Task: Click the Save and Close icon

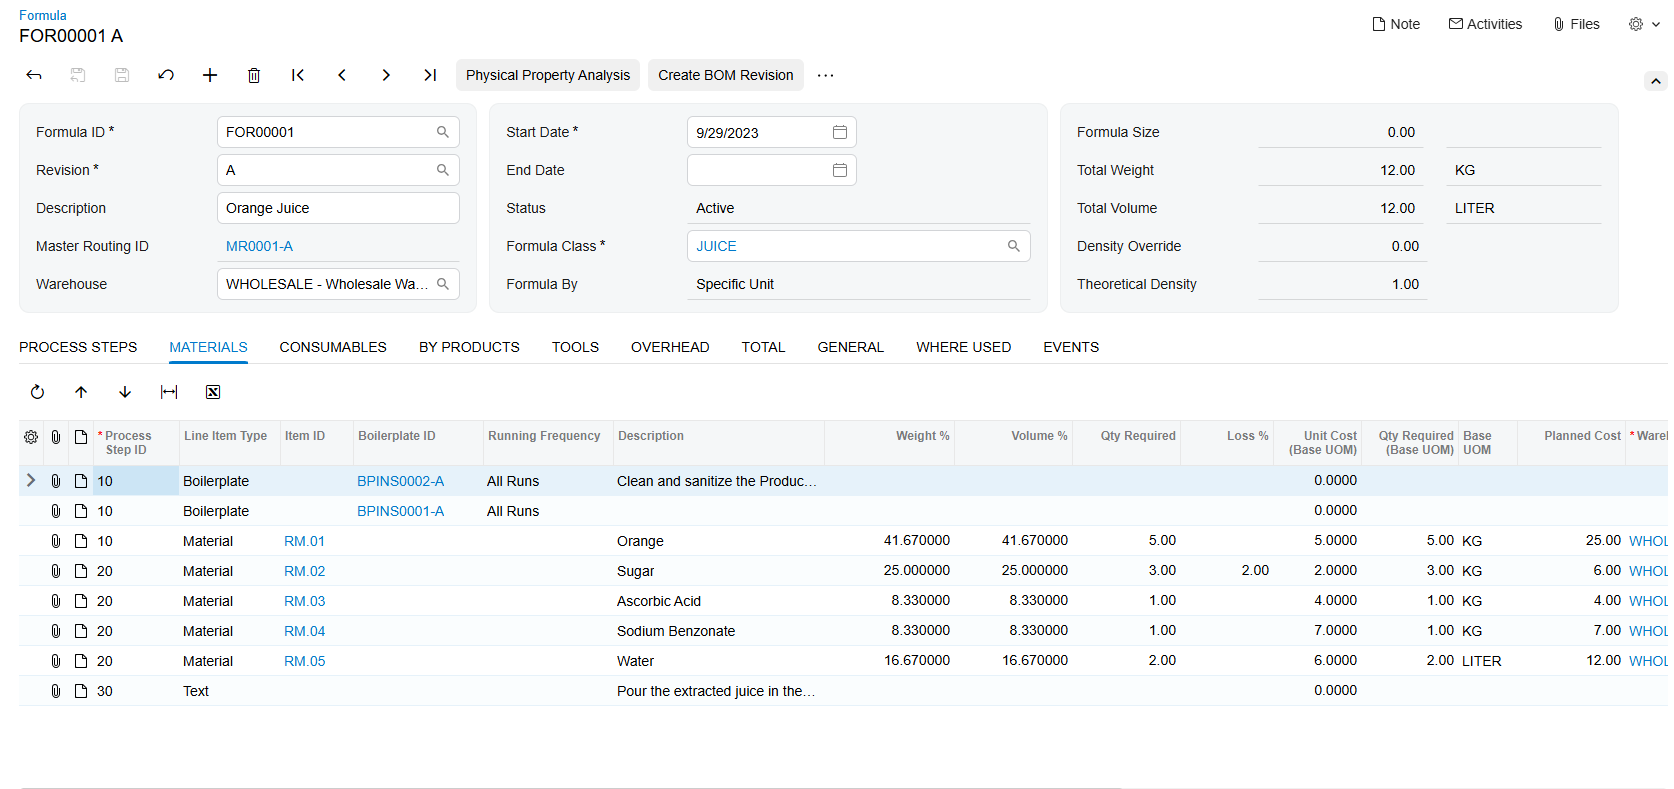Action: tap(78, 75)
